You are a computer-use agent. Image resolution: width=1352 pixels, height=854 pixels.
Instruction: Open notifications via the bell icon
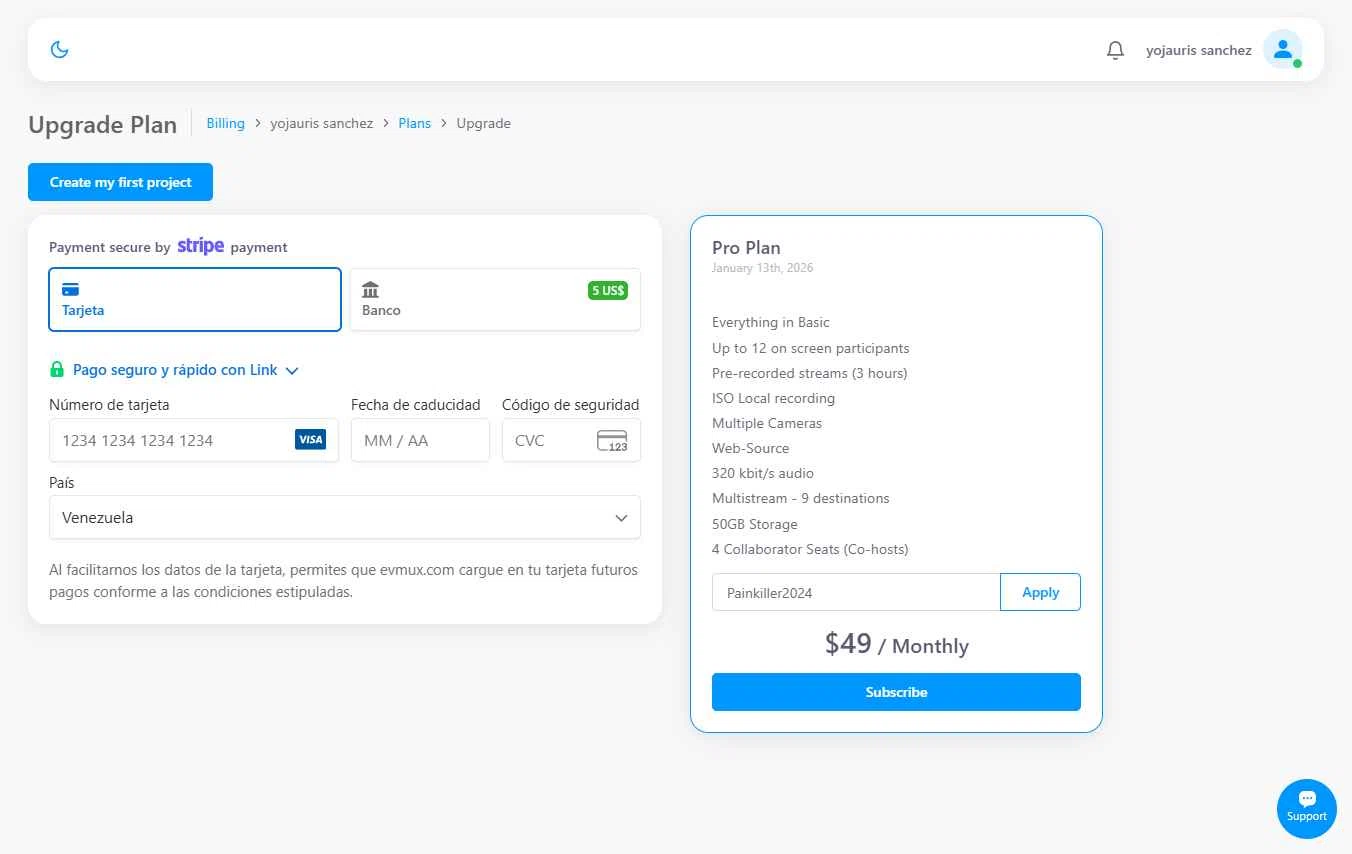click(1116, 50)
